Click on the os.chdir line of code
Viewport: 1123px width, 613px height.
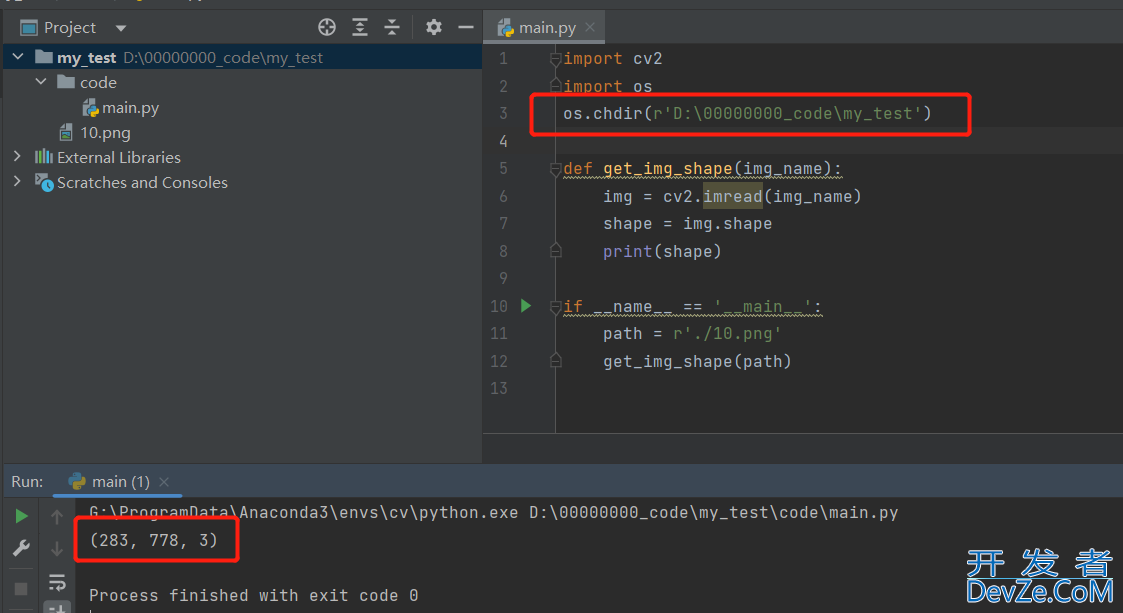click(x=747, y=113)
